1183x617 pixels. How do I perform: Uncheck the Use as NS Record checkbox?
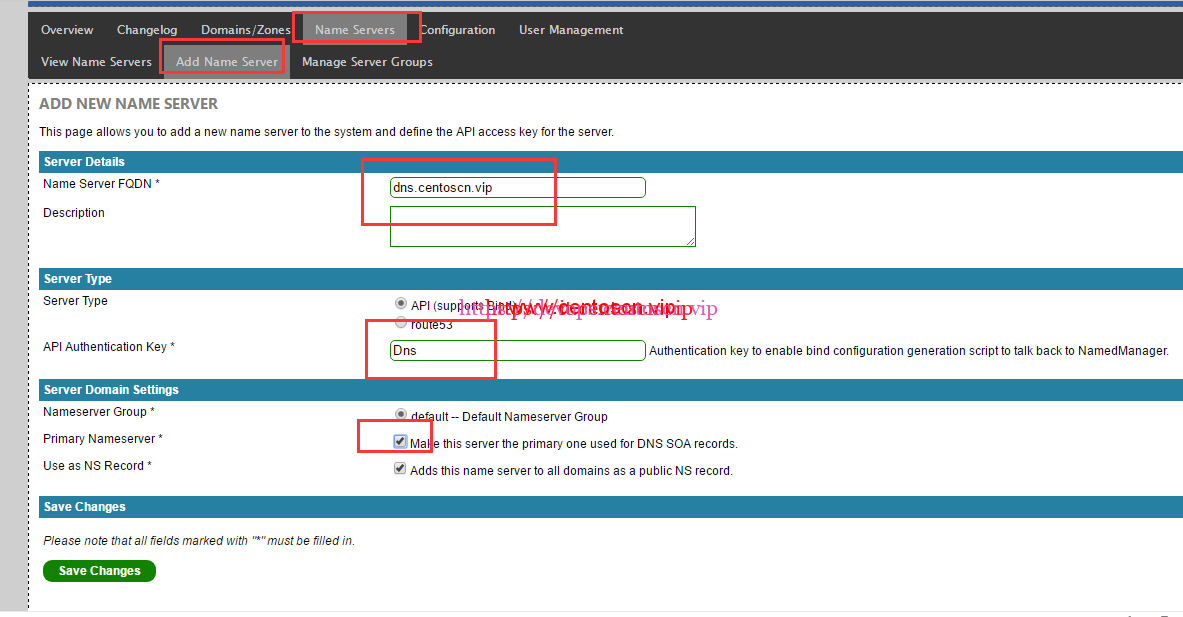coord(400,468)
